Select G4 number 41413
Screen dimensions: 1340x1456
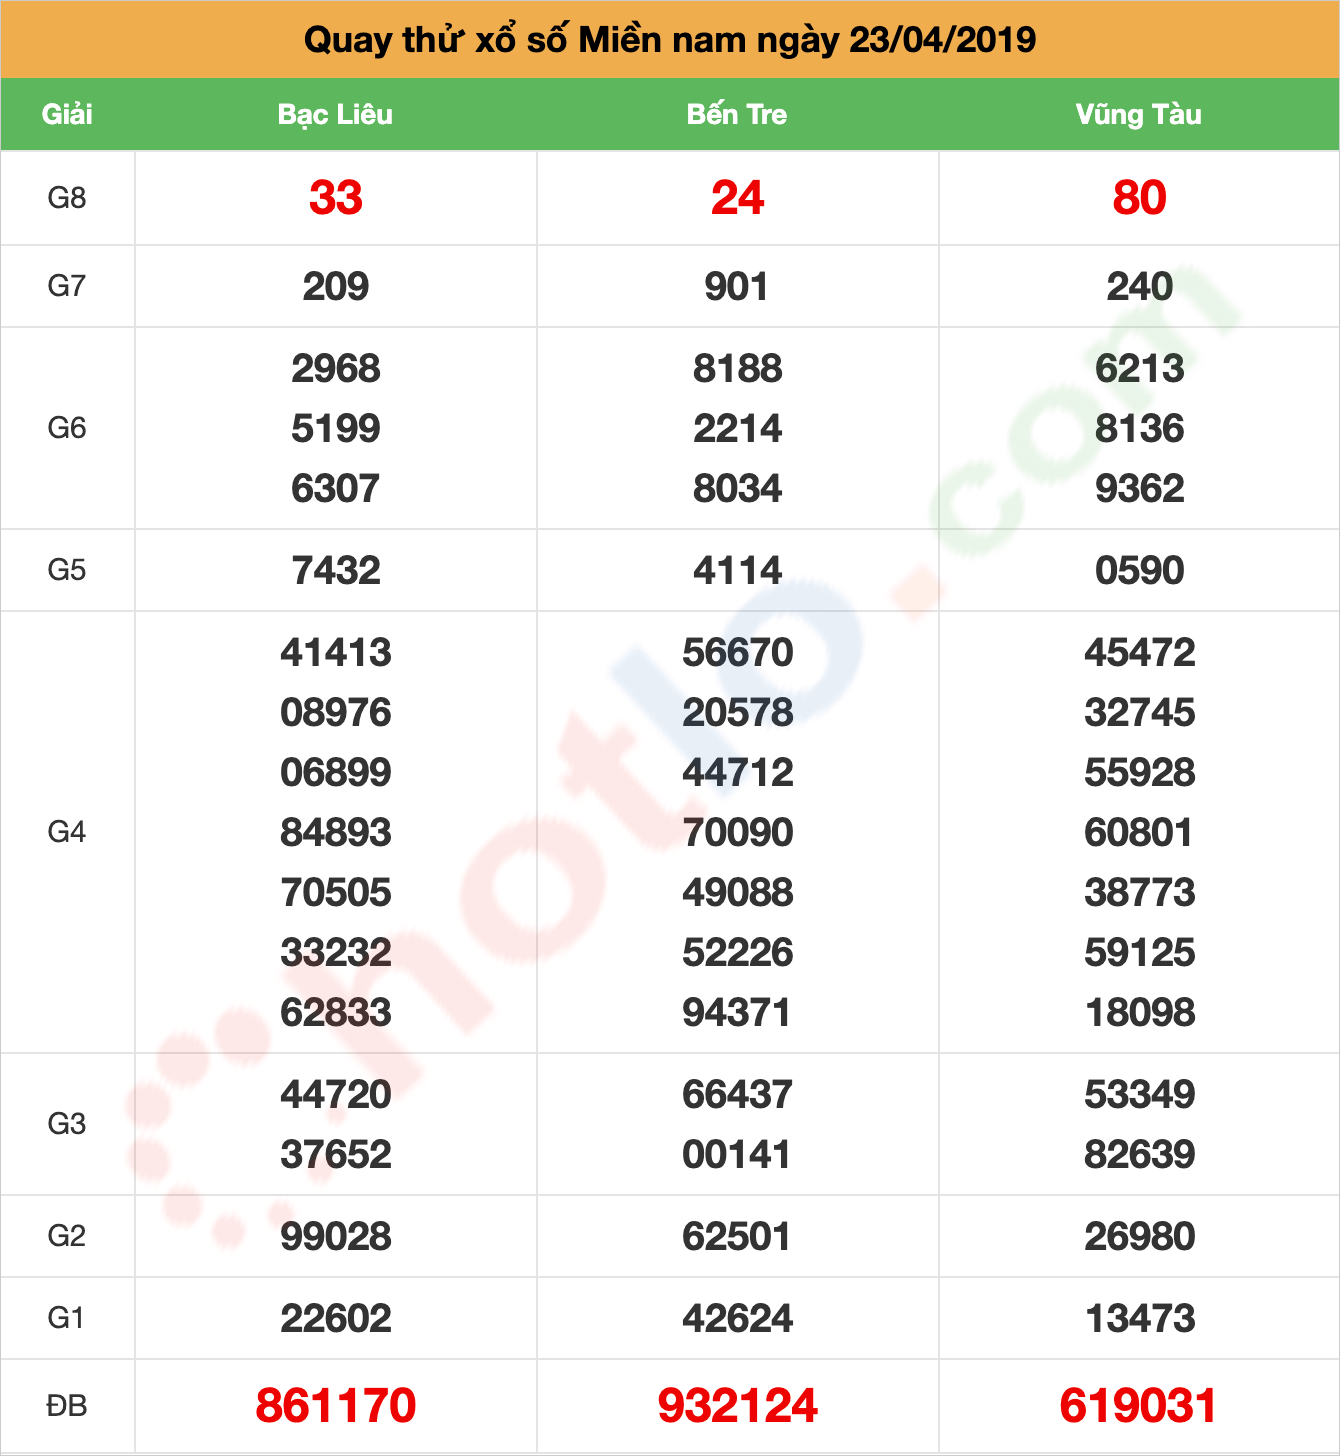pyautogui.click(x=335, y=653)
